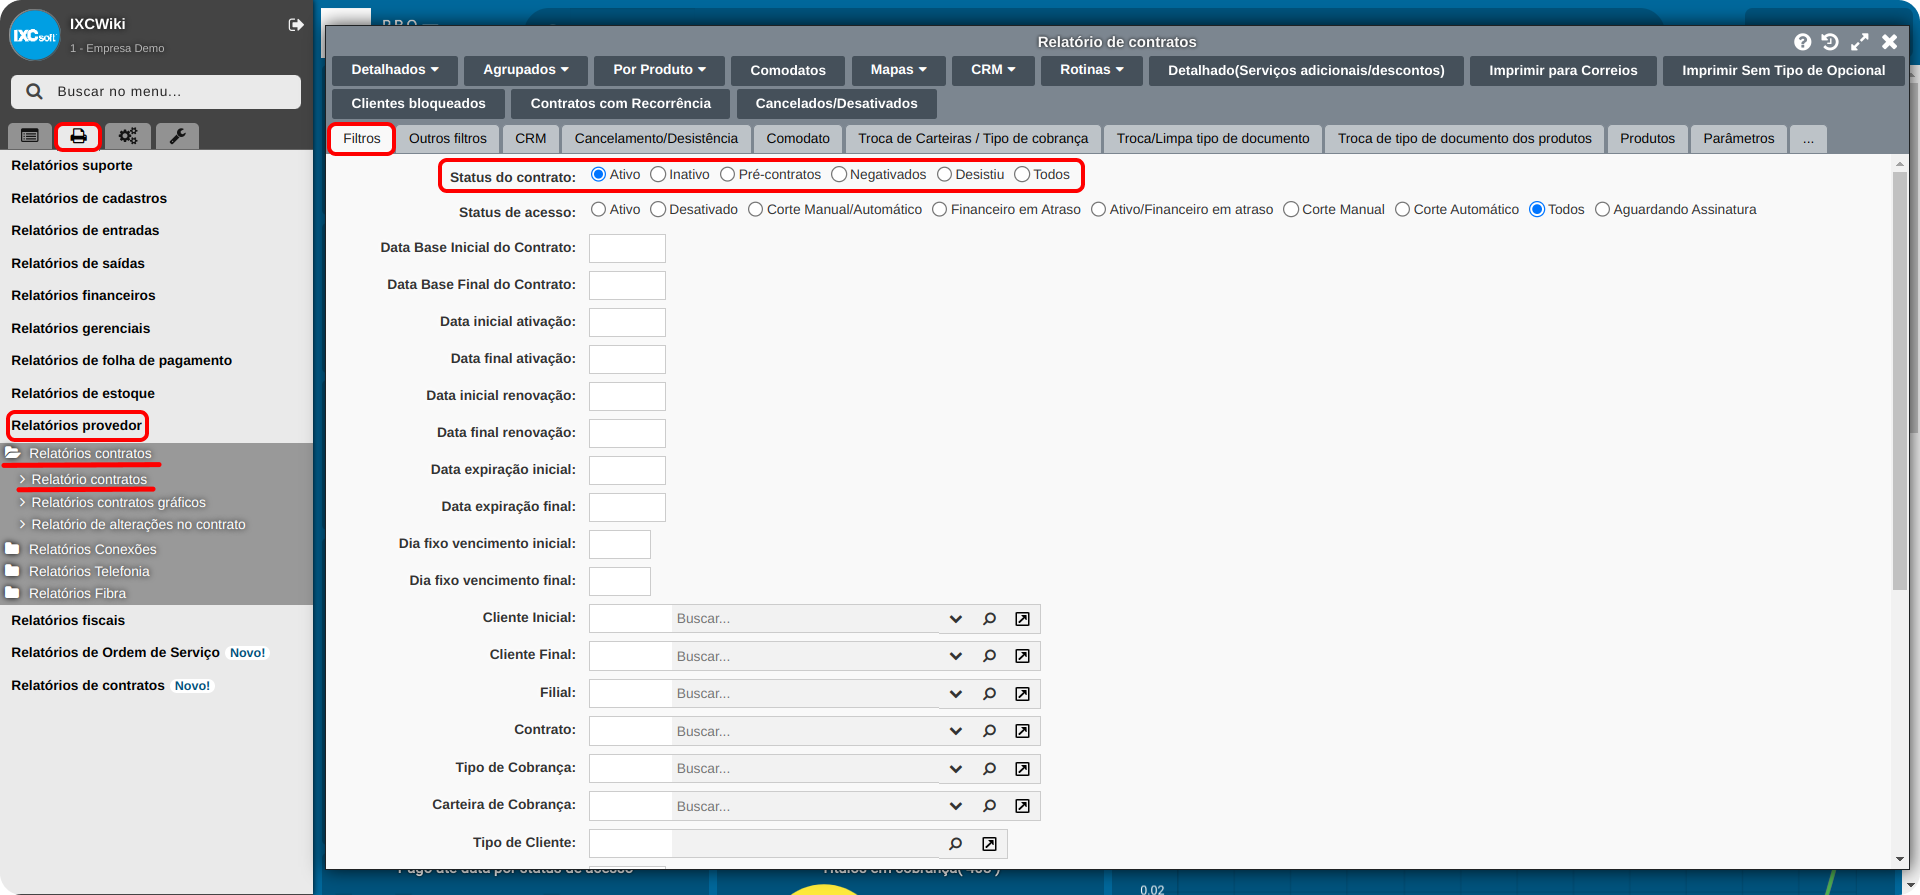
Task: Select Pré-contratos contract status
Action: pos(728,174)
